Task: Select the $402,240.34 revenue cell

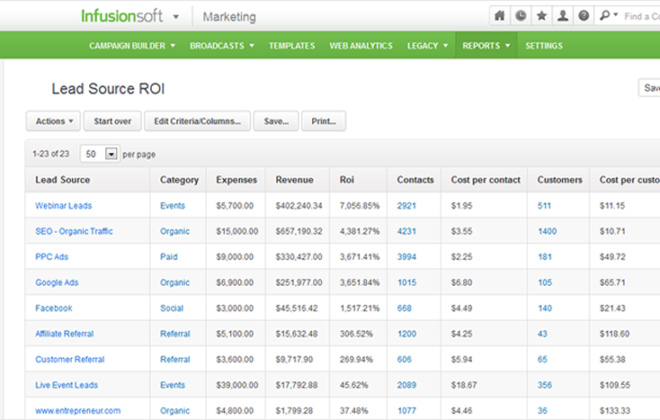Action: point(299,206)
